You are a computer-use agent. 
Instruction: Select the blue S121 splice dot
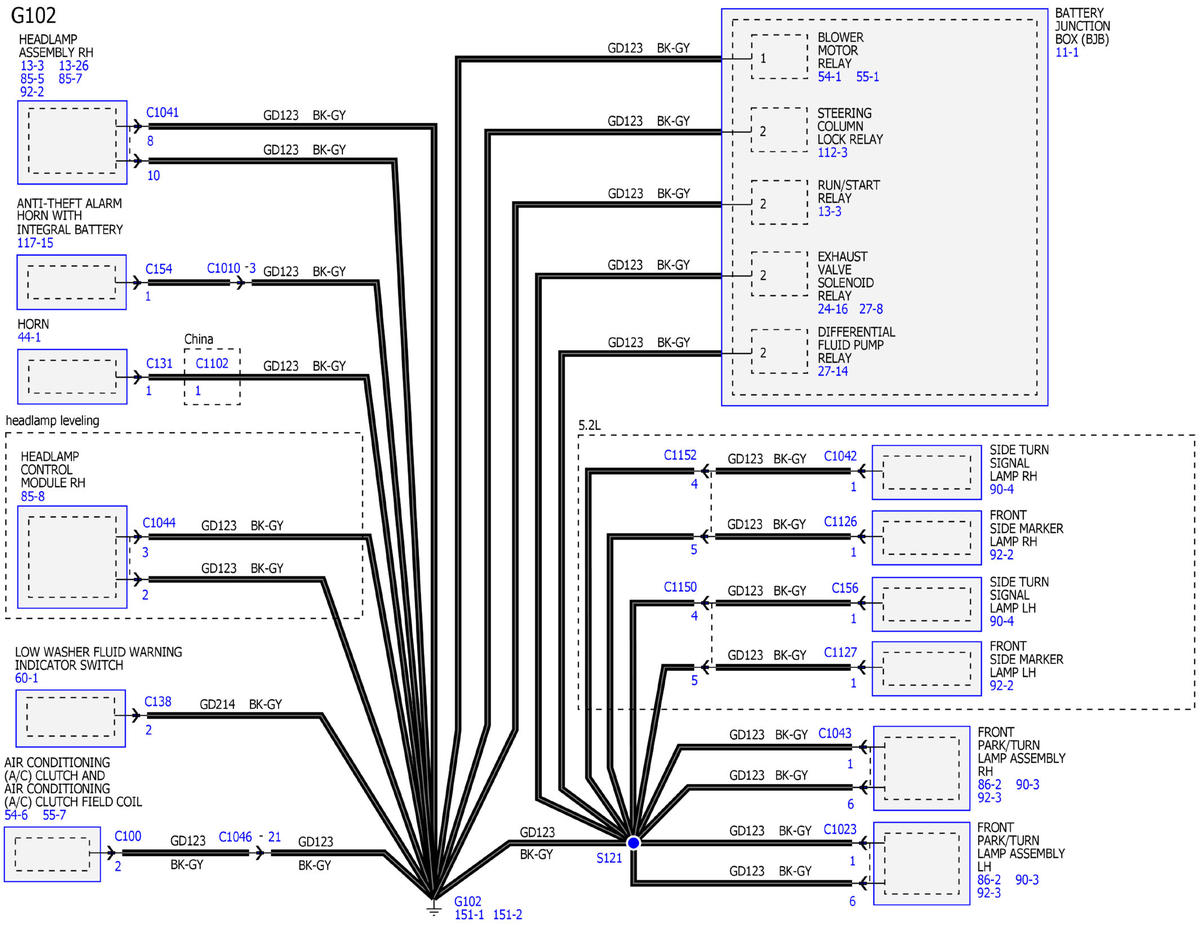pos(632,843)
